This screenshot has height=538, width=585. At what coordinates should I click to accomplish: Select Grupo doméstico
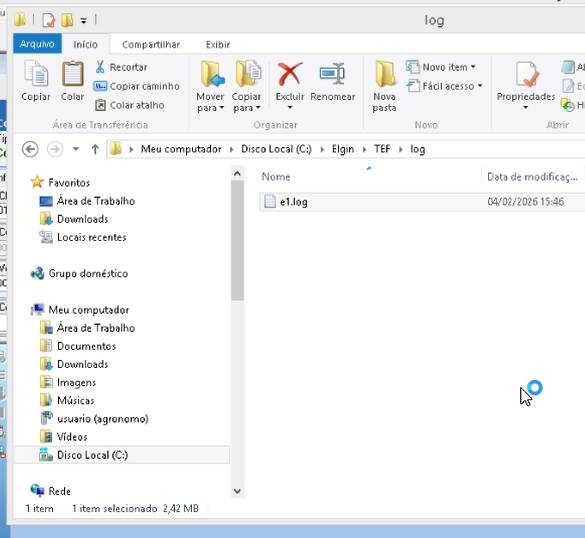coord(88,273)
